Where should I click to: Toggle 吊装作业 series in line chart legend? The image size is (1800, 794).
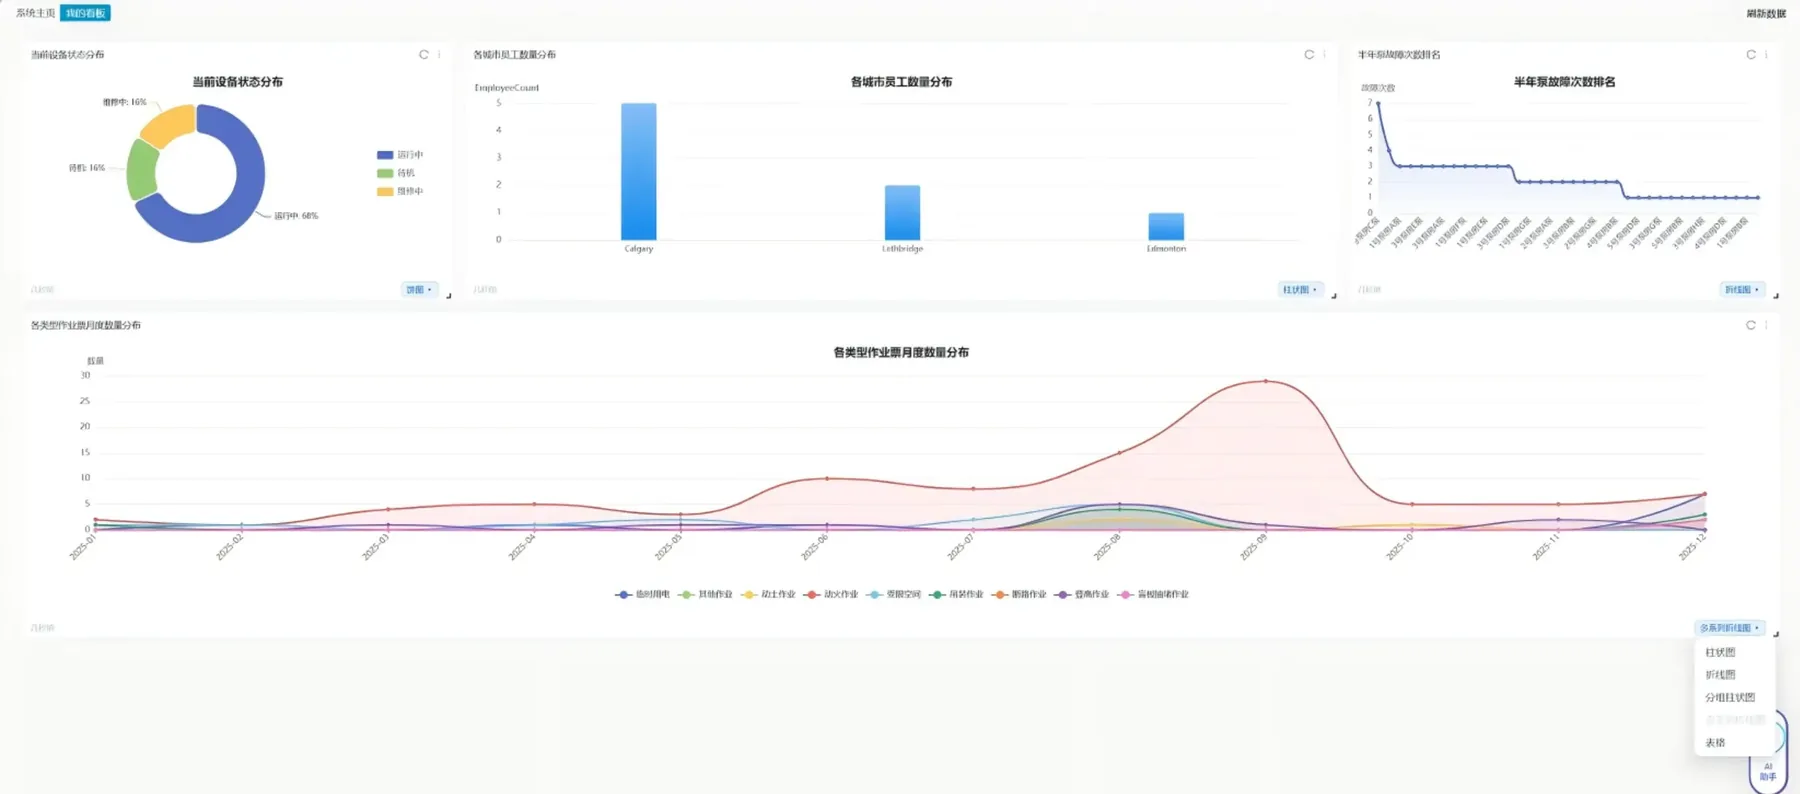coord(956,594)
